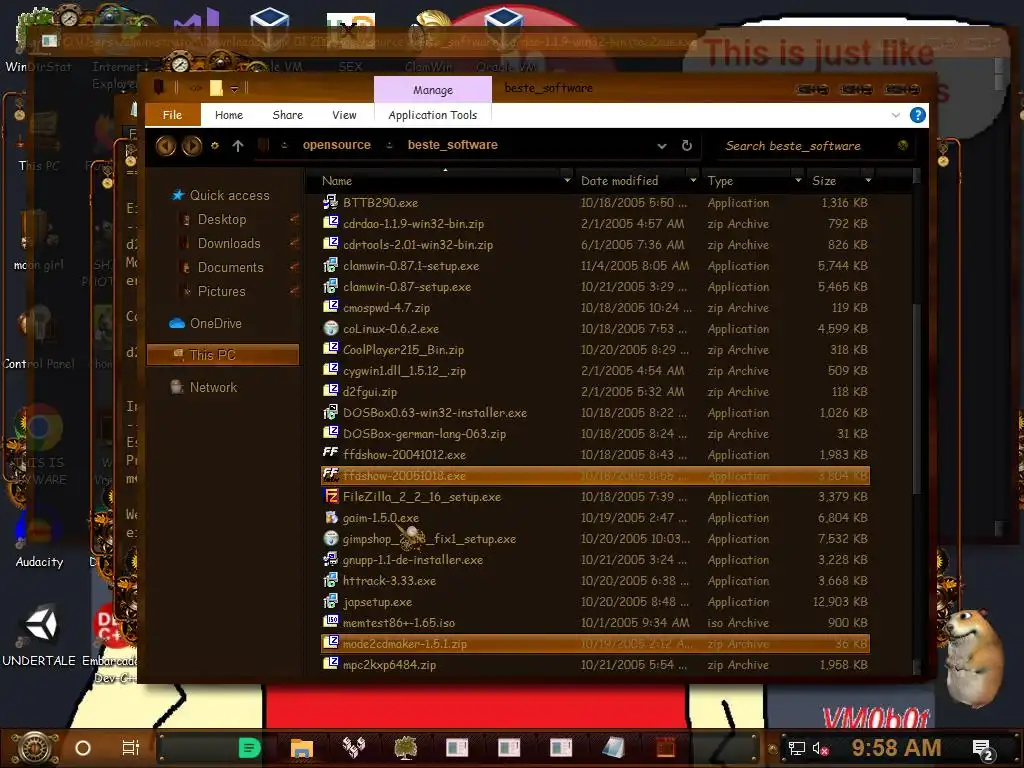Image resolution: width=1024 pixels, height=768 pixels.
Task: Switch to the View ribbon tab
Action: [344, 115]
